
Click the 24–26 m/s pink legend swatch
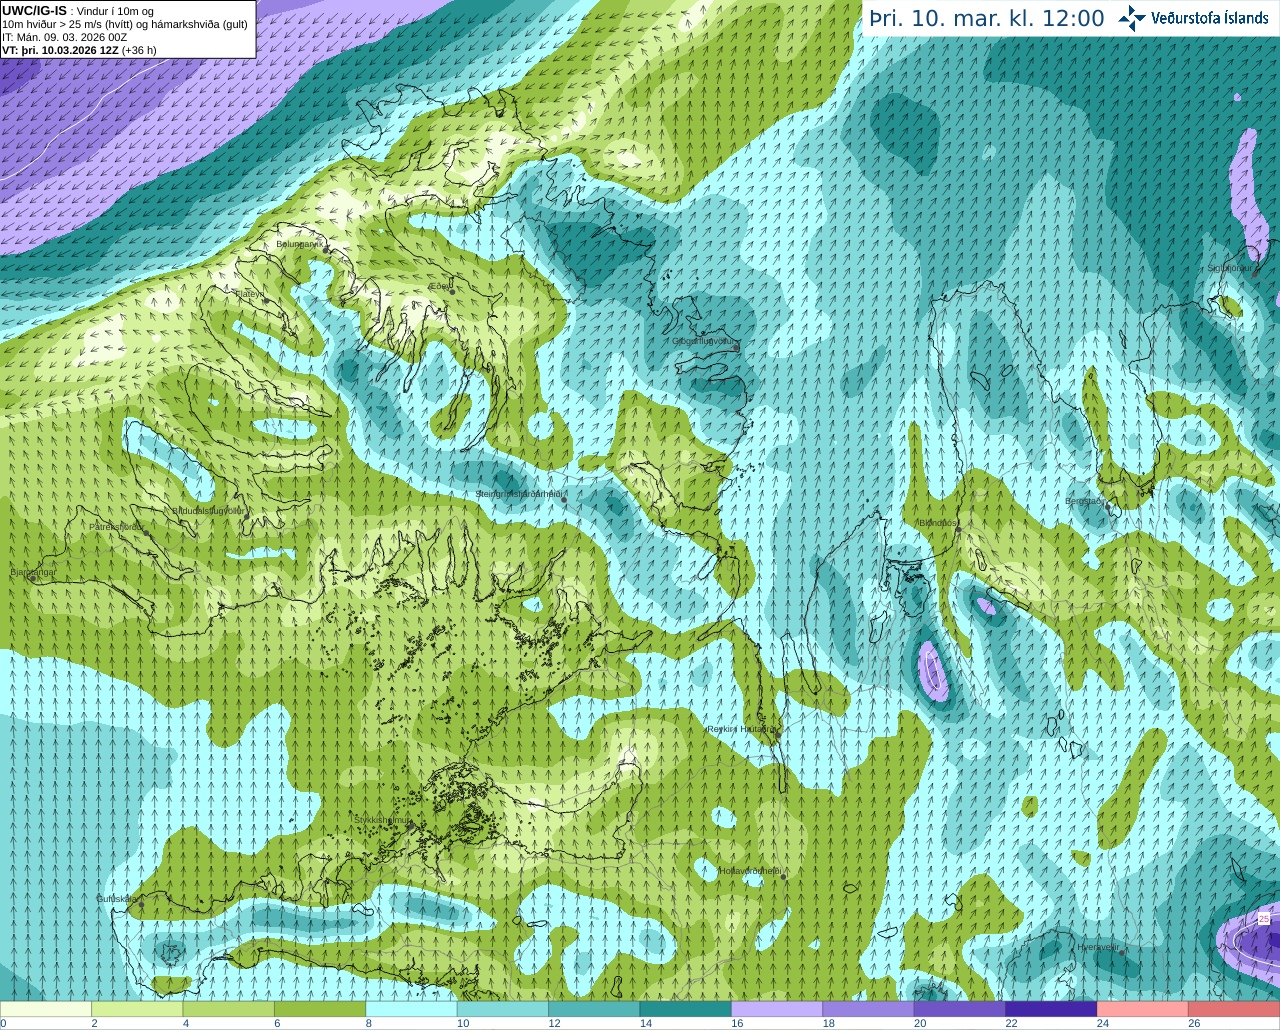tap(1143, 1009)
